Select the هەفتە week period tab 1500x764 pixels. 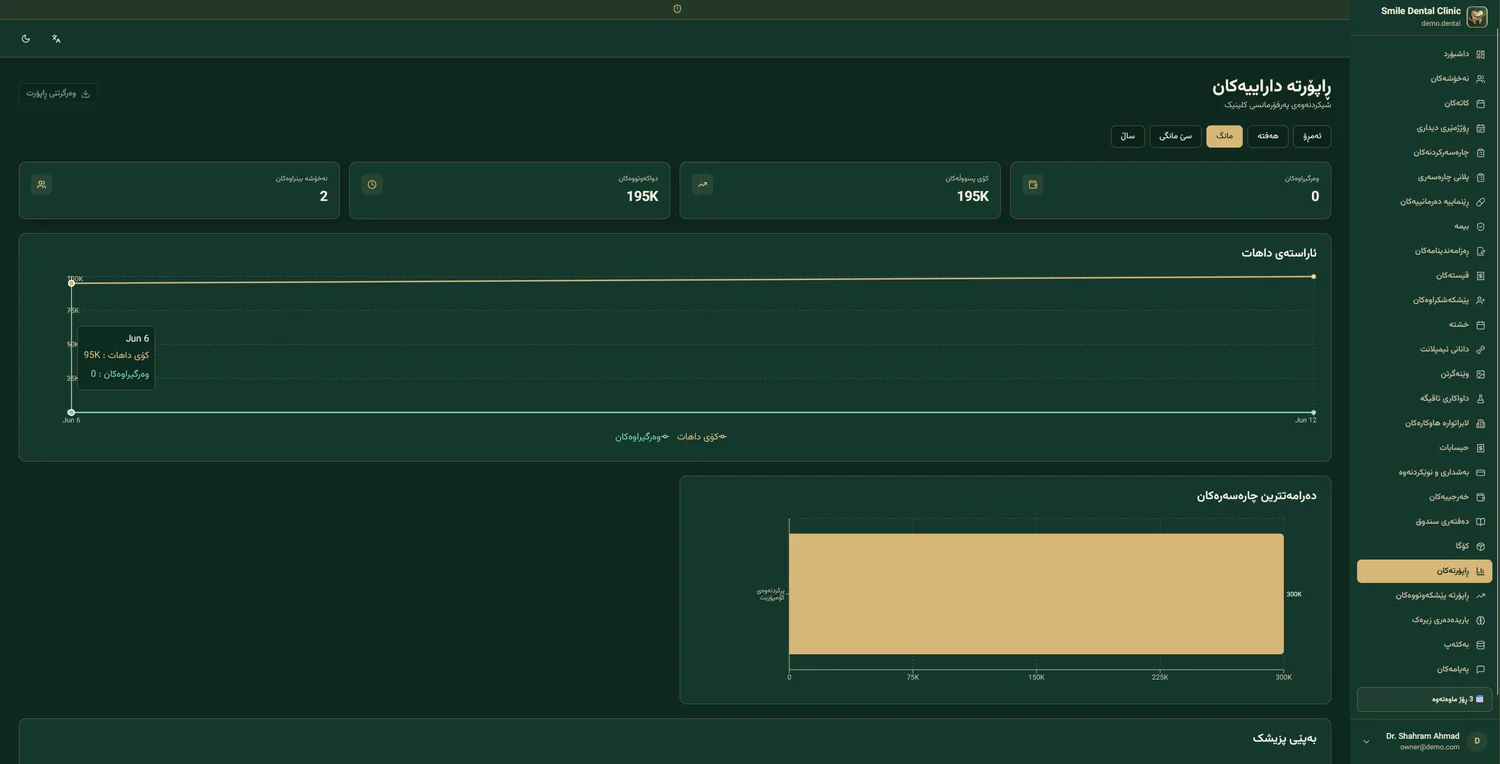point(1268,136)
